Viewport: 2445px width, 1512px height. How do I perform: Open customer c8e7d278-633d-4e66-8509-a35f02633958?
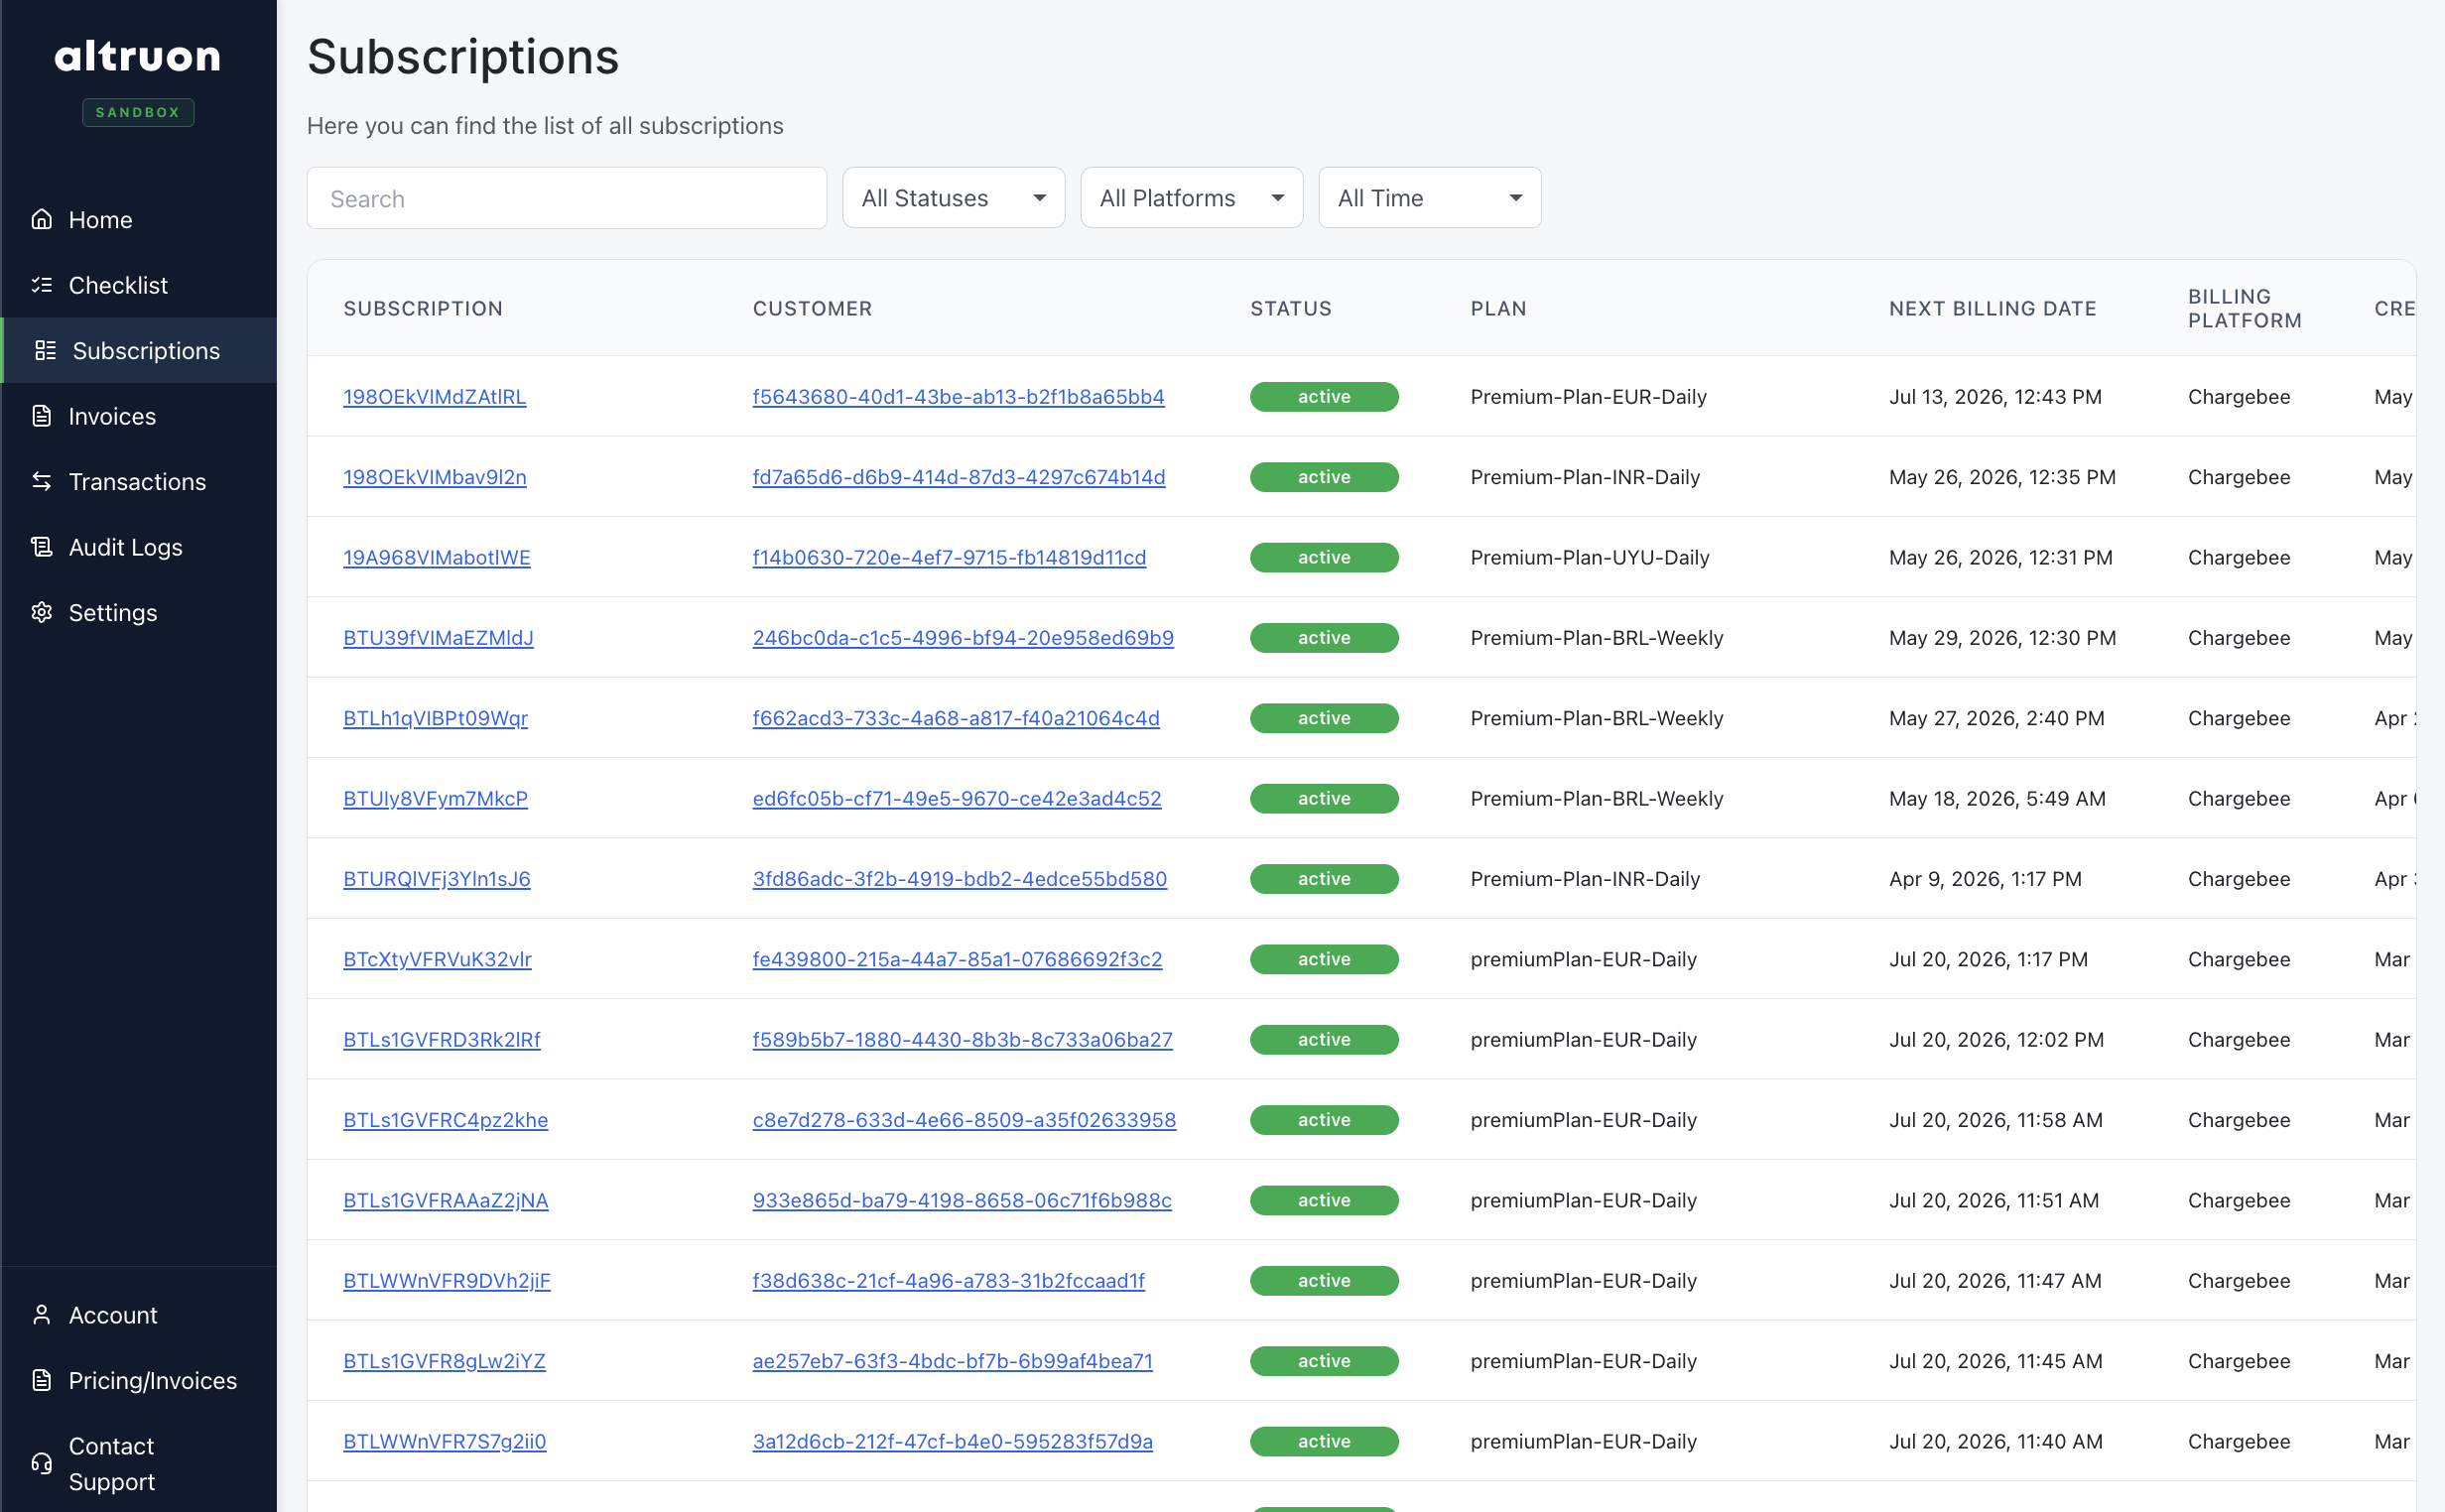pos(964,1120)
